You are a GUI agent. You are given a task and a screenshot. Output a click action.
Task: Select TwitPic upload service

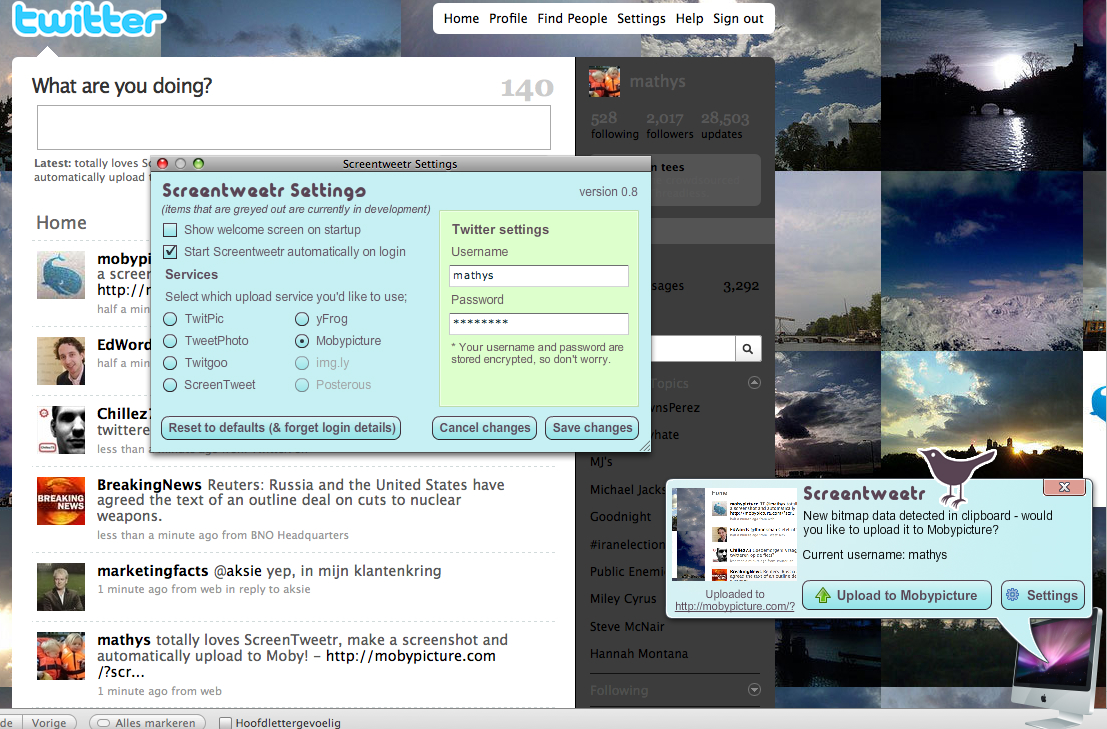(170, 319)
